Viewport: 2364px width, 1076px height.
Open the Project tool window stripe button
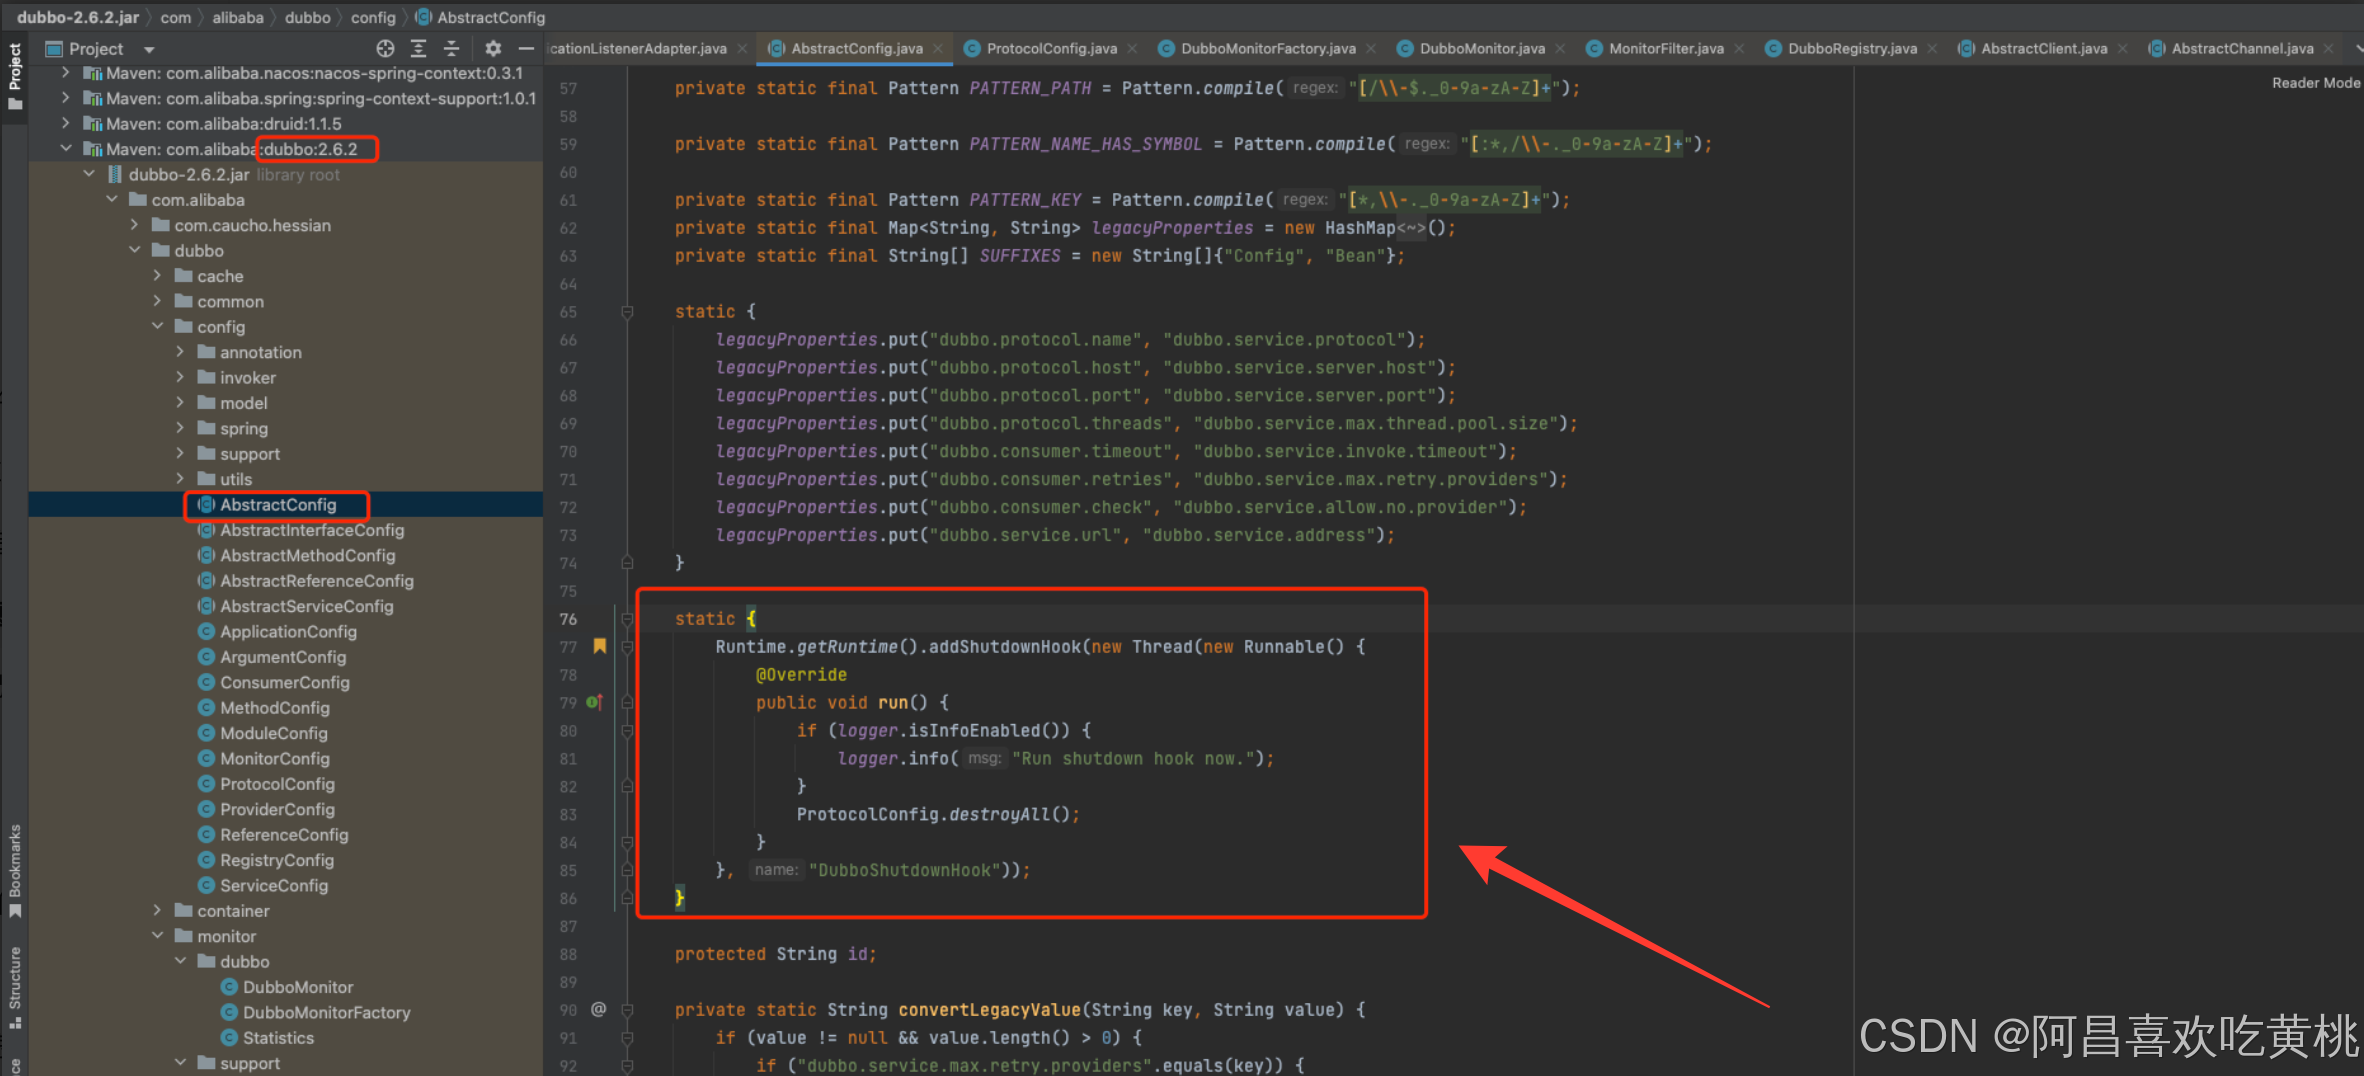(x=14, y=76)
